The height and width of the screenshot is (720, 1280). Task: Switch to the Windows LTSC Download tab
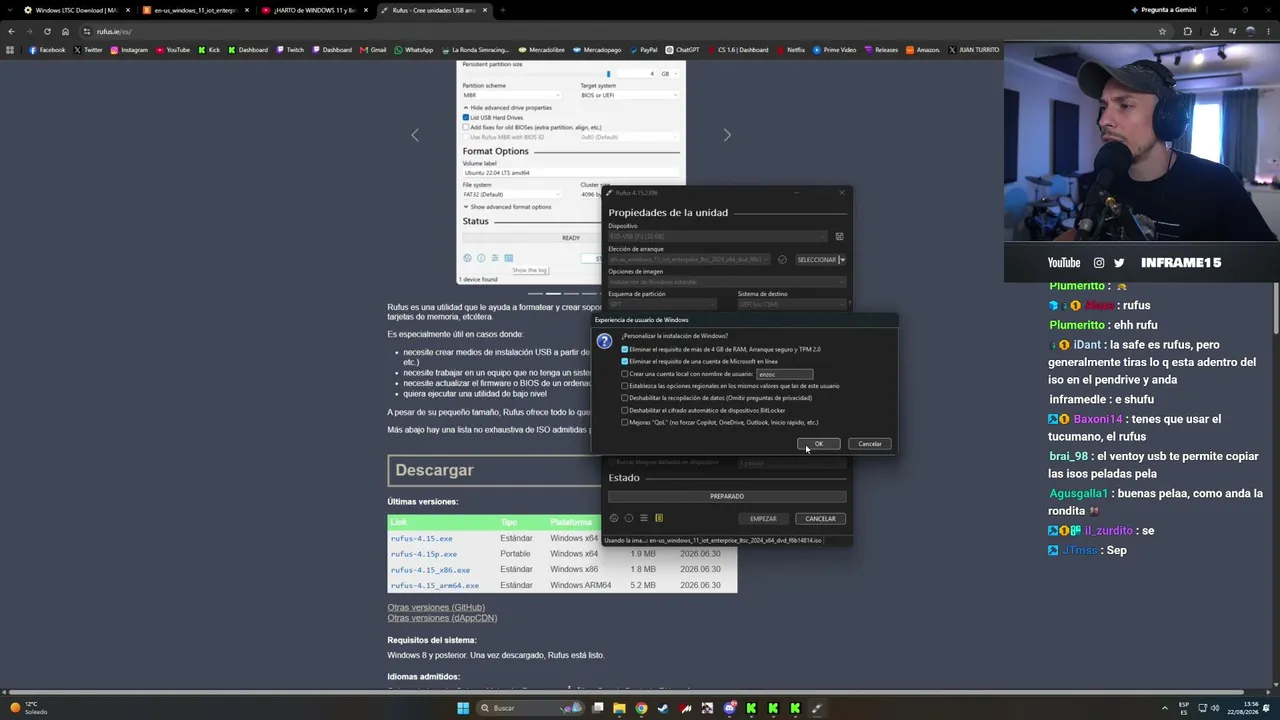(78, 10)
